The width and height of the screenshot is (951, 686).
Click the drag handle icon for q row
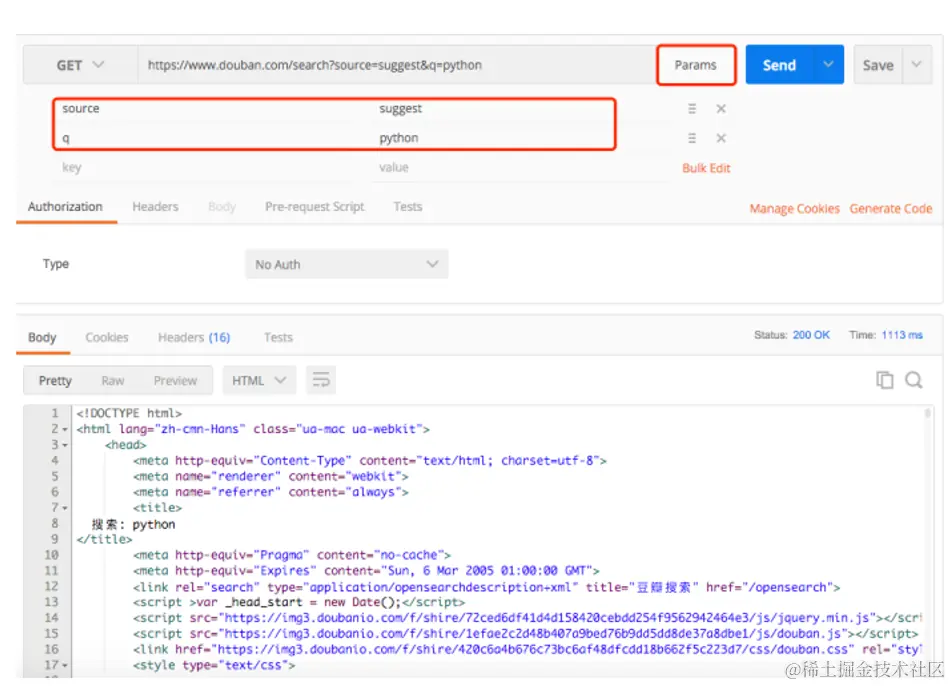coord(692,138)
